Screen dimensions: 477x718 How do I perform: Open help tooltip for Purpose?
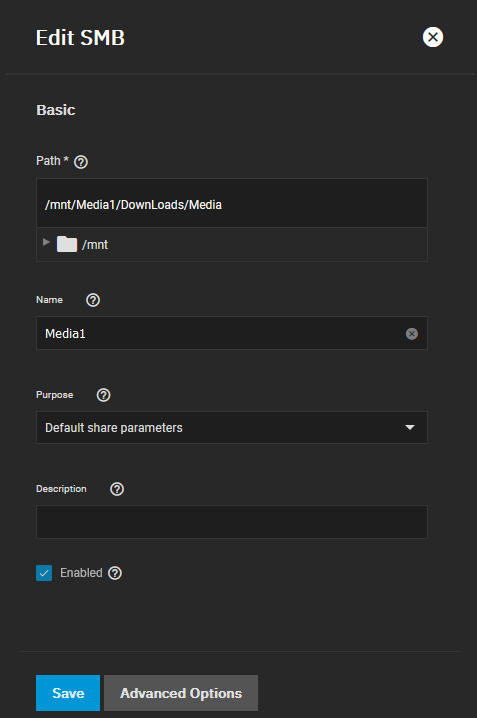pyautogui.click(x=103, y=395)
